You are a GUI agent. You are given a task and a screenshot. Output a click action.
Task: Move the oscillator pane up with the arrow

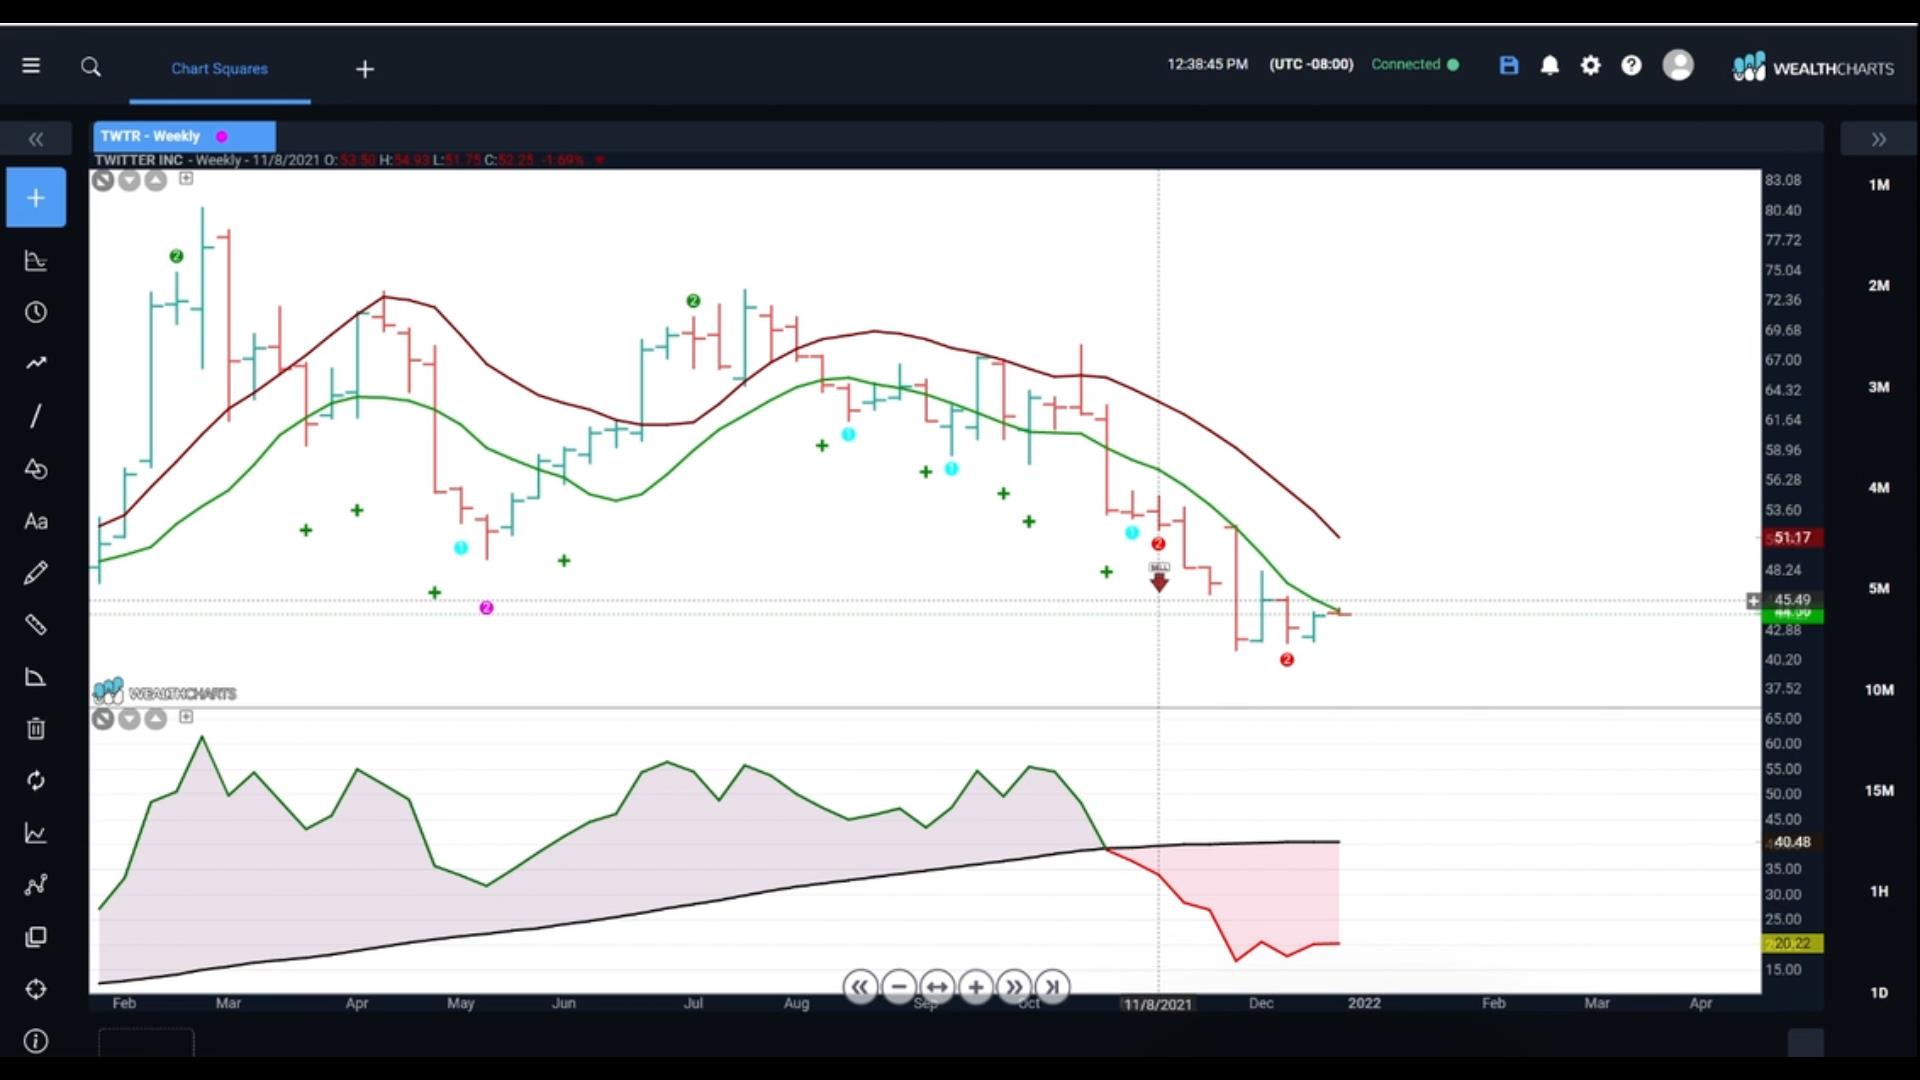coord(155,719)
